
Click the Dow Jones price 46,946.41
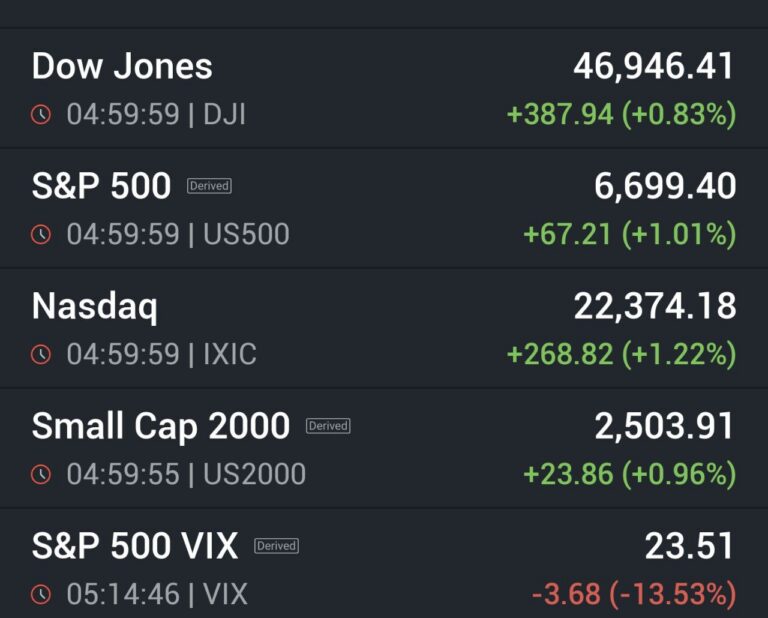pyautogui.click(x=654, y=67)
